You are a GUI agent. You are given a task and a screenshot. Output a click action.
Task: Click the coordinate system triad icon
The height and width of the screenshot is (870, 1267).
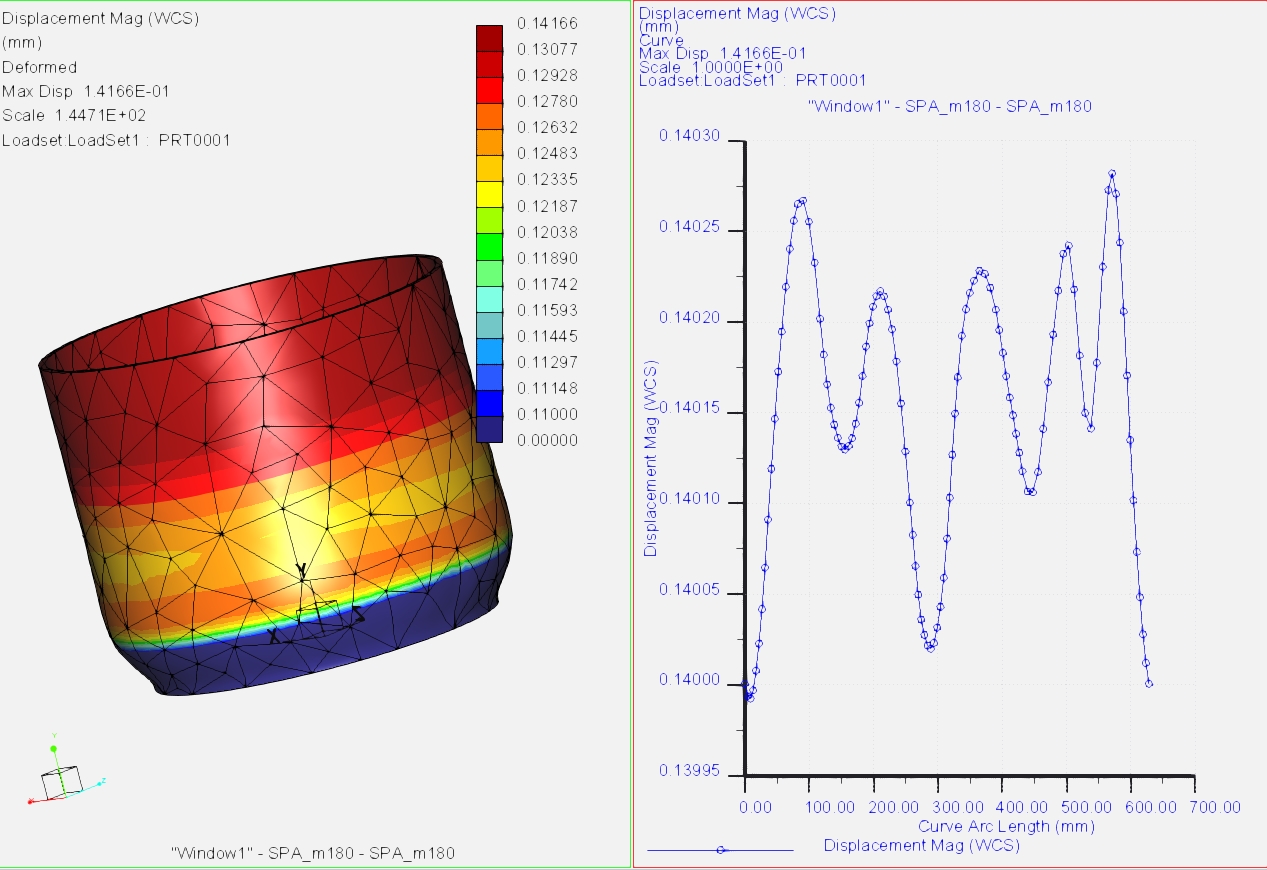point(62,783)
